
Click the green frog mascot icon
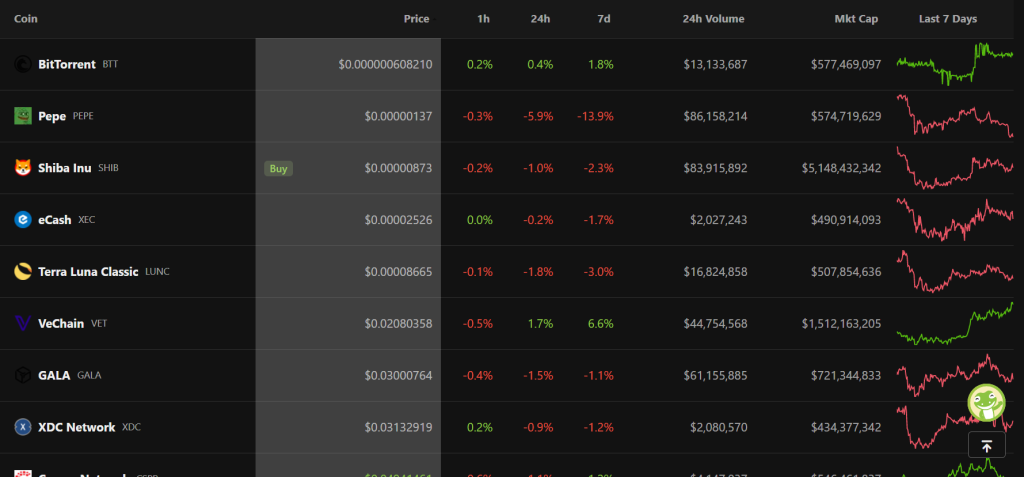[986, 402]
